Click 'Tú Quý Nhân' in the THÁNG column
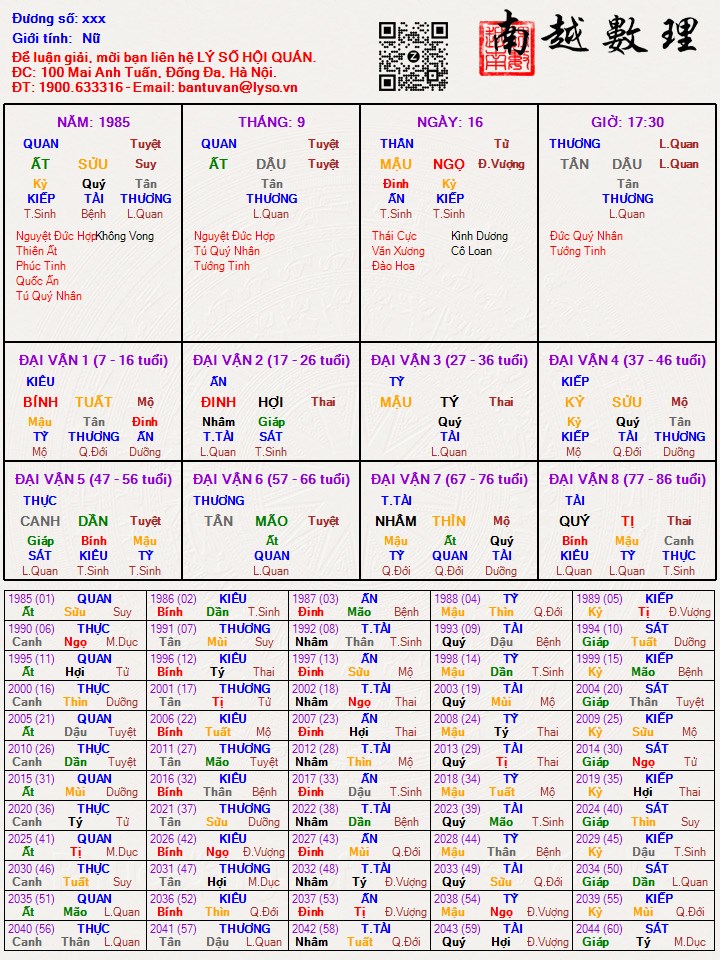 (x=227, y=250)
